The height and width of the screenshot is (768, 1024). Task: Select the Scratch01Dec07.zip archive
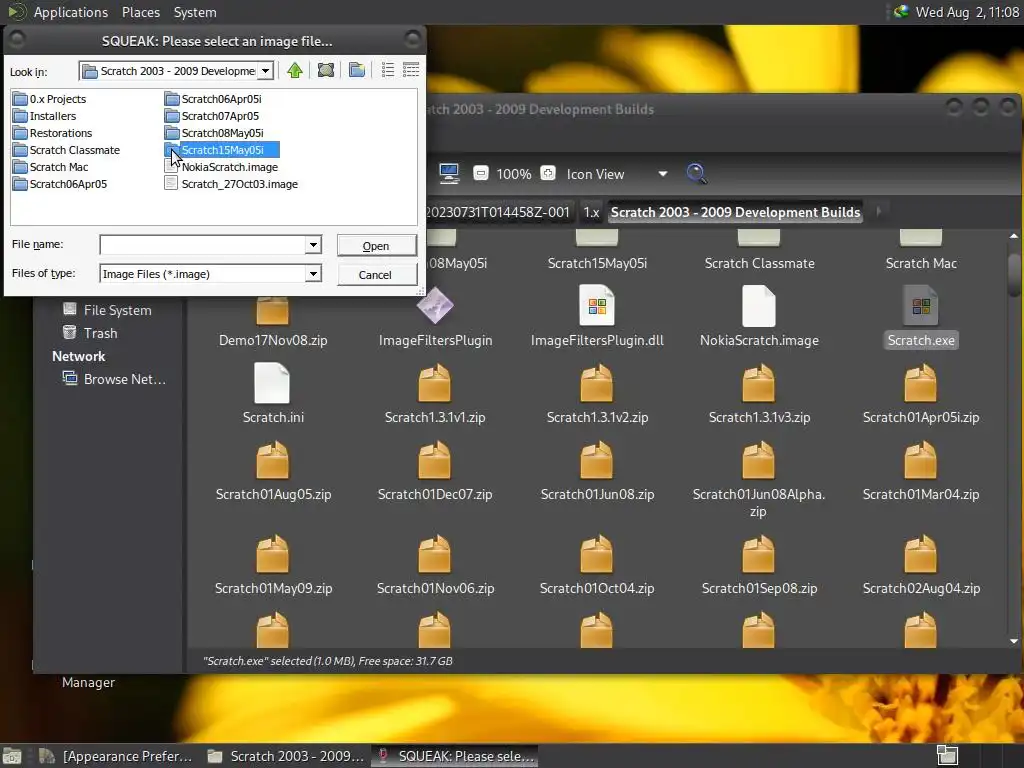point(435,472)
